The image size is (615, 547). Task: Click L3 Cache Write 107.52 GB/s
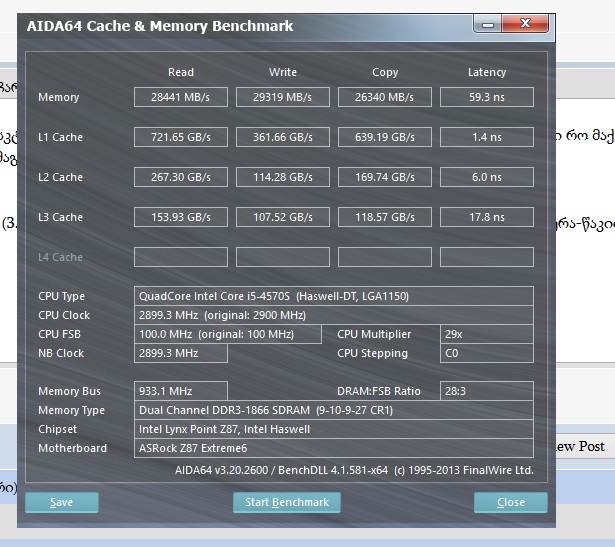283,217
